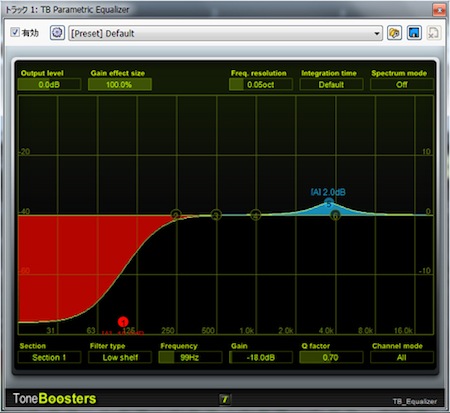Click the Q factor 0.70 field
The image size is (450, 413).
[331, 357]
